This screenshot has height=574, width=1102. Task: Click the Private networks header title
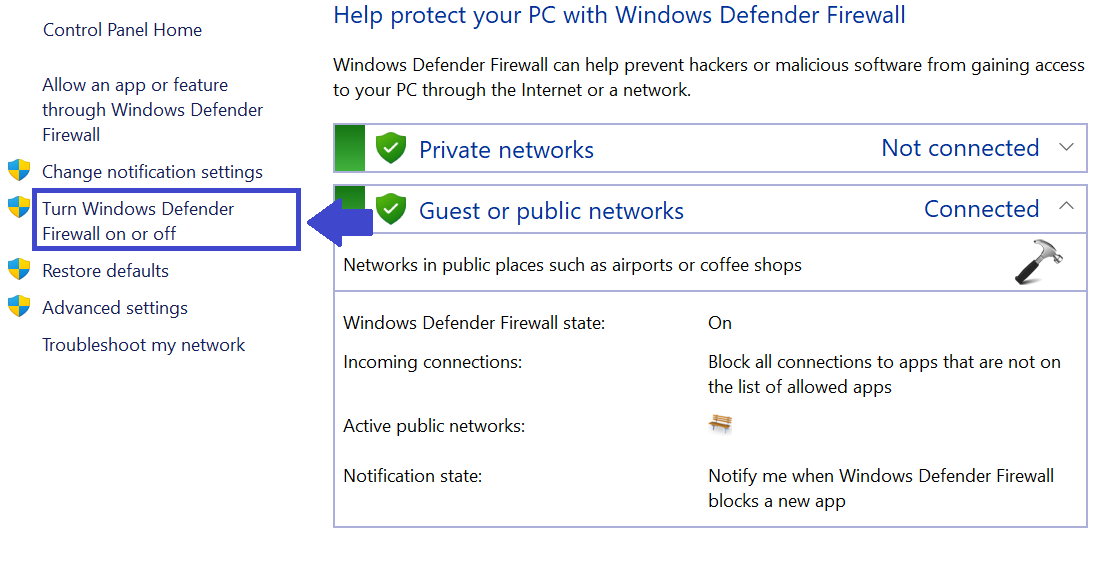[506, 150]
